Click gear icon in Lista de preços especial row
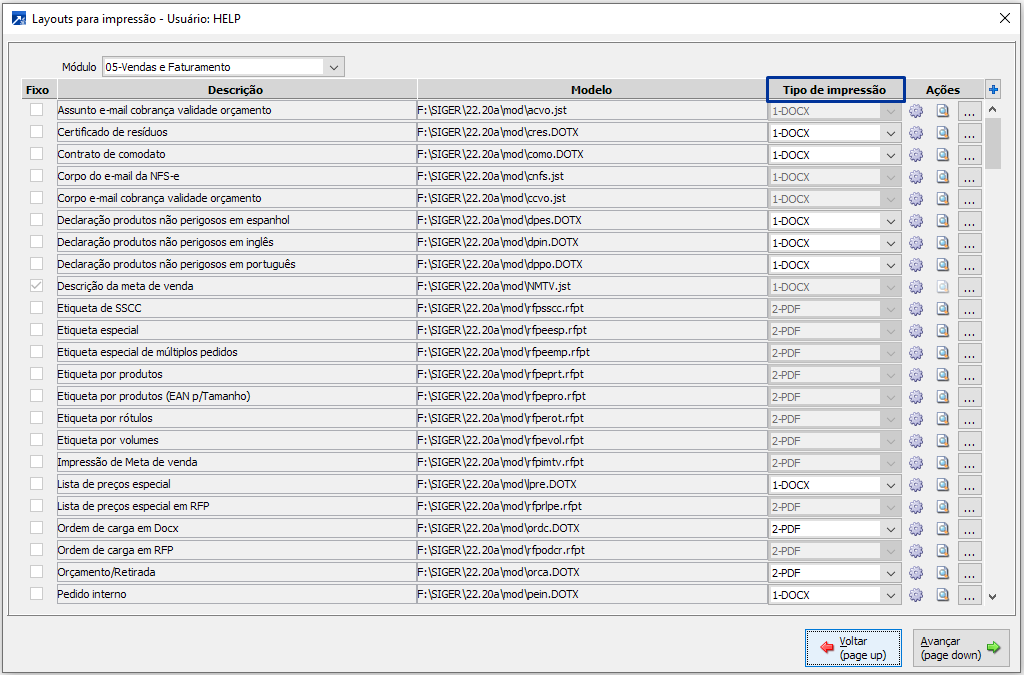 tap(916, 484)
